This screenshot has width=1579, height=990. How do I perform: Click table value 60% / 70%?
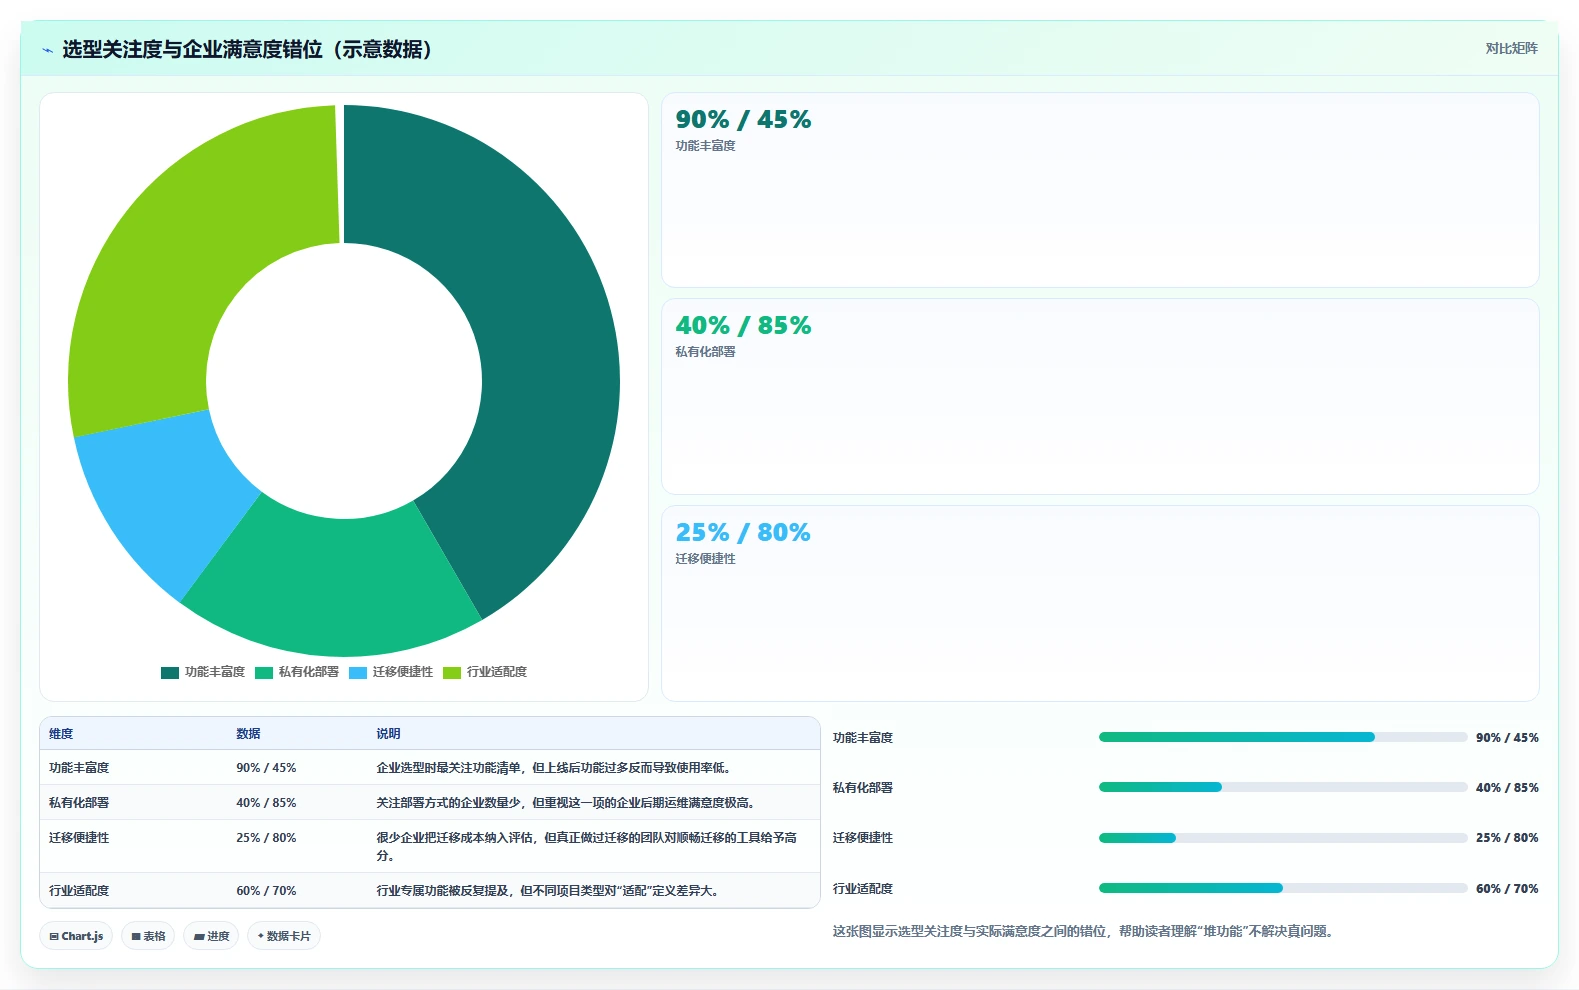(266, 891)
